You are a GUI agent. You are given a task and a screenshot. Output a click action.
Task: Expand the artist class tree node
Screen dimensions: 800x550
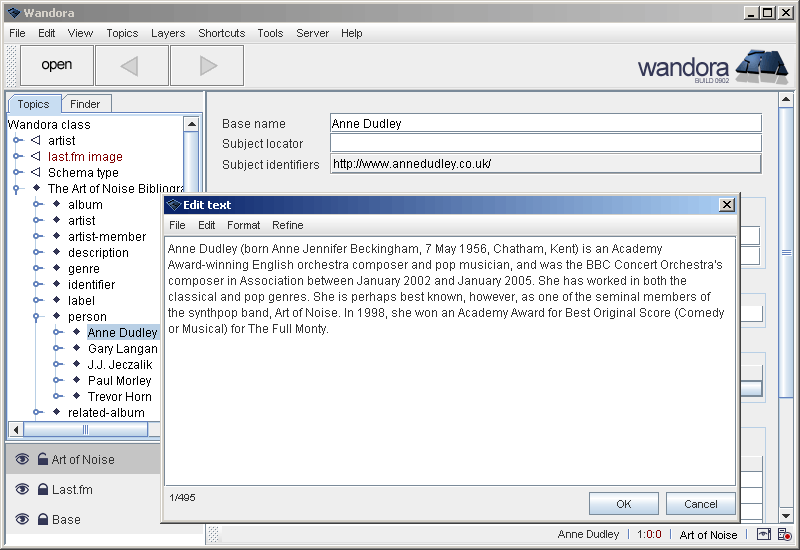coord(17,141)
